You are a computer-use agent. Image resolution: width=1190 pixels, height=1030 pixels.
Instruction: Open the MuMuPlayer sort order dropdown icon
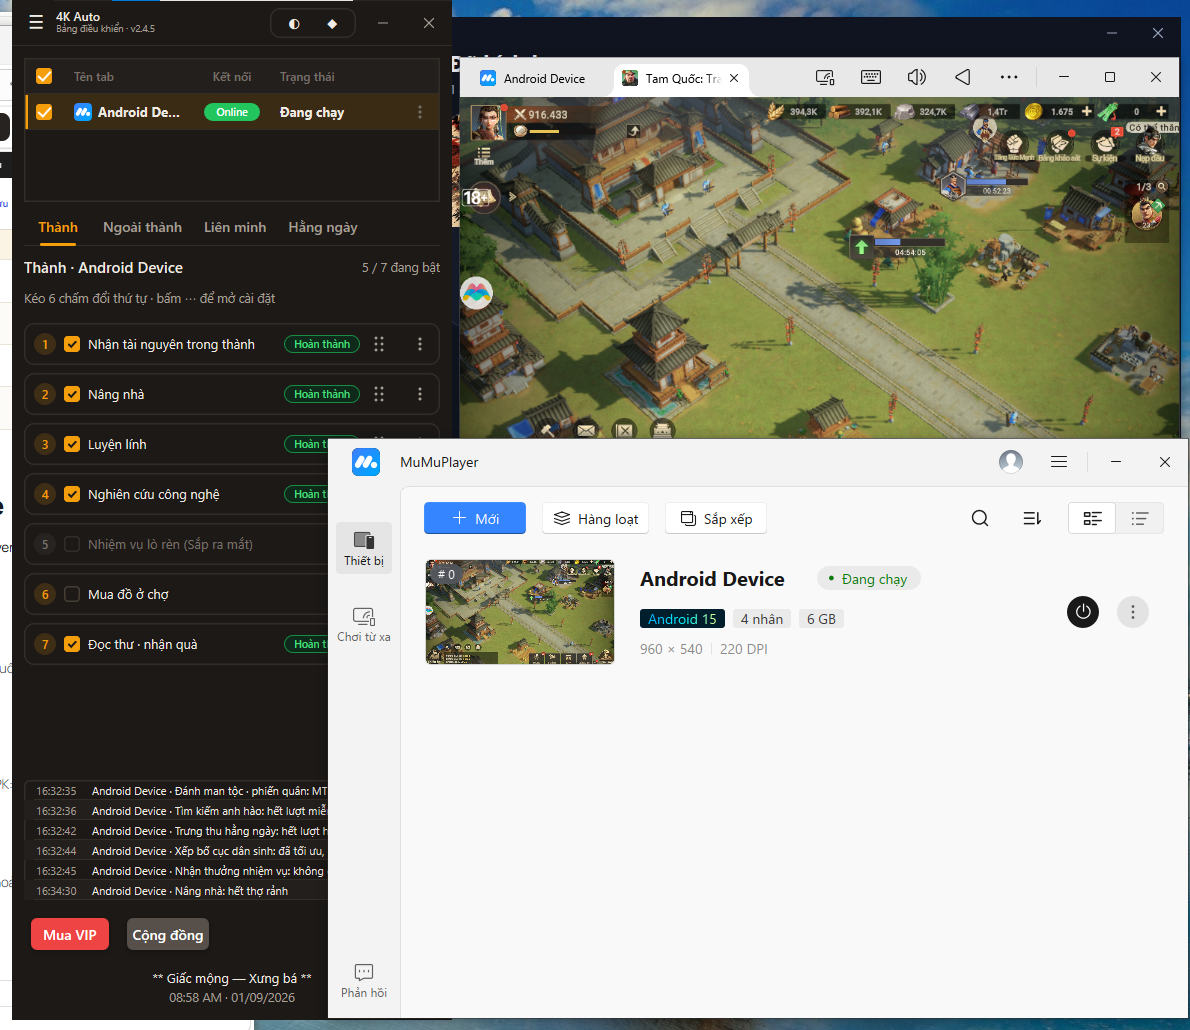(x=1032, y=518)
